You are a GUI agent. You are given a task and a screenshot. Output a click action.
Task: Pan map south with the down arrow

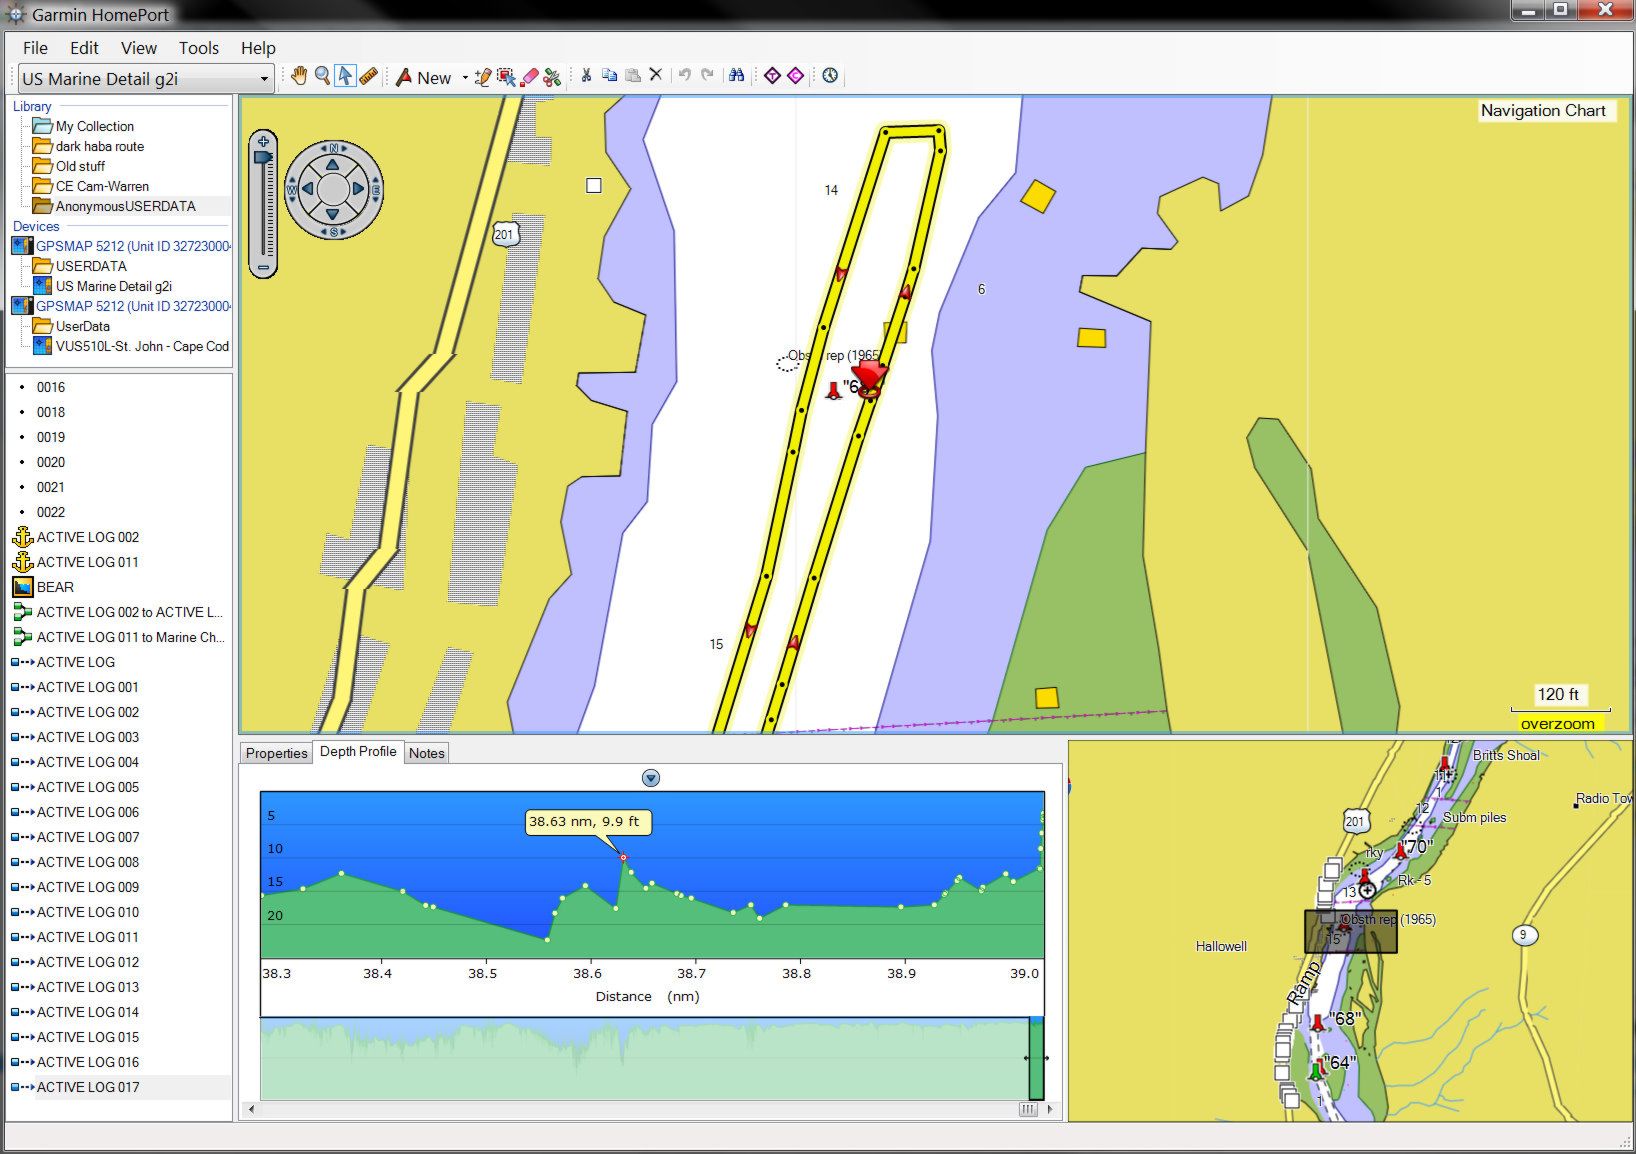tap(333, 214)
